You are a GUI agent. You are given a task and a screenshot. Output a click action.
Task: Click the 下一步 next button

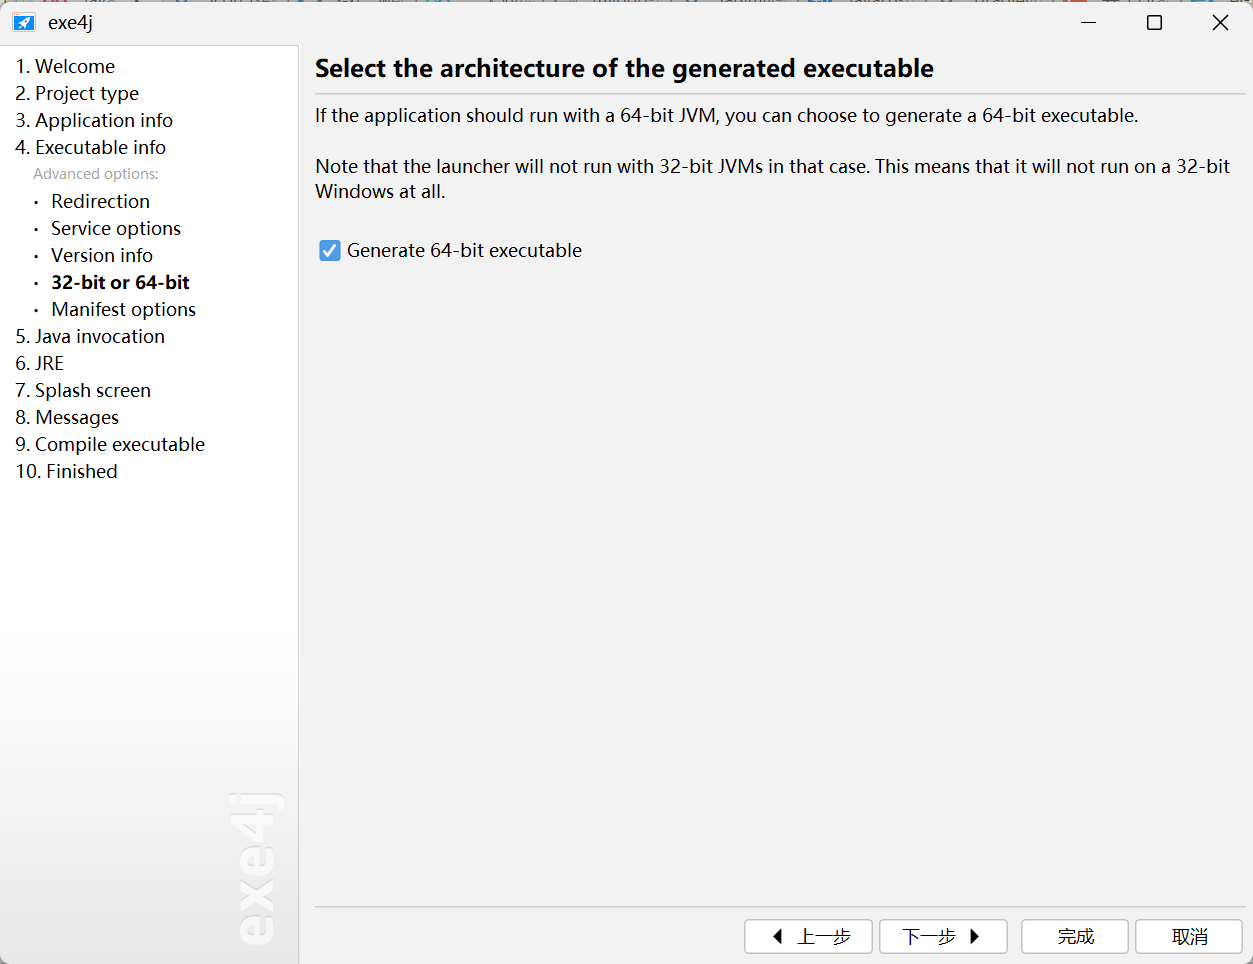pyautogui.click(x=943, y=937)
